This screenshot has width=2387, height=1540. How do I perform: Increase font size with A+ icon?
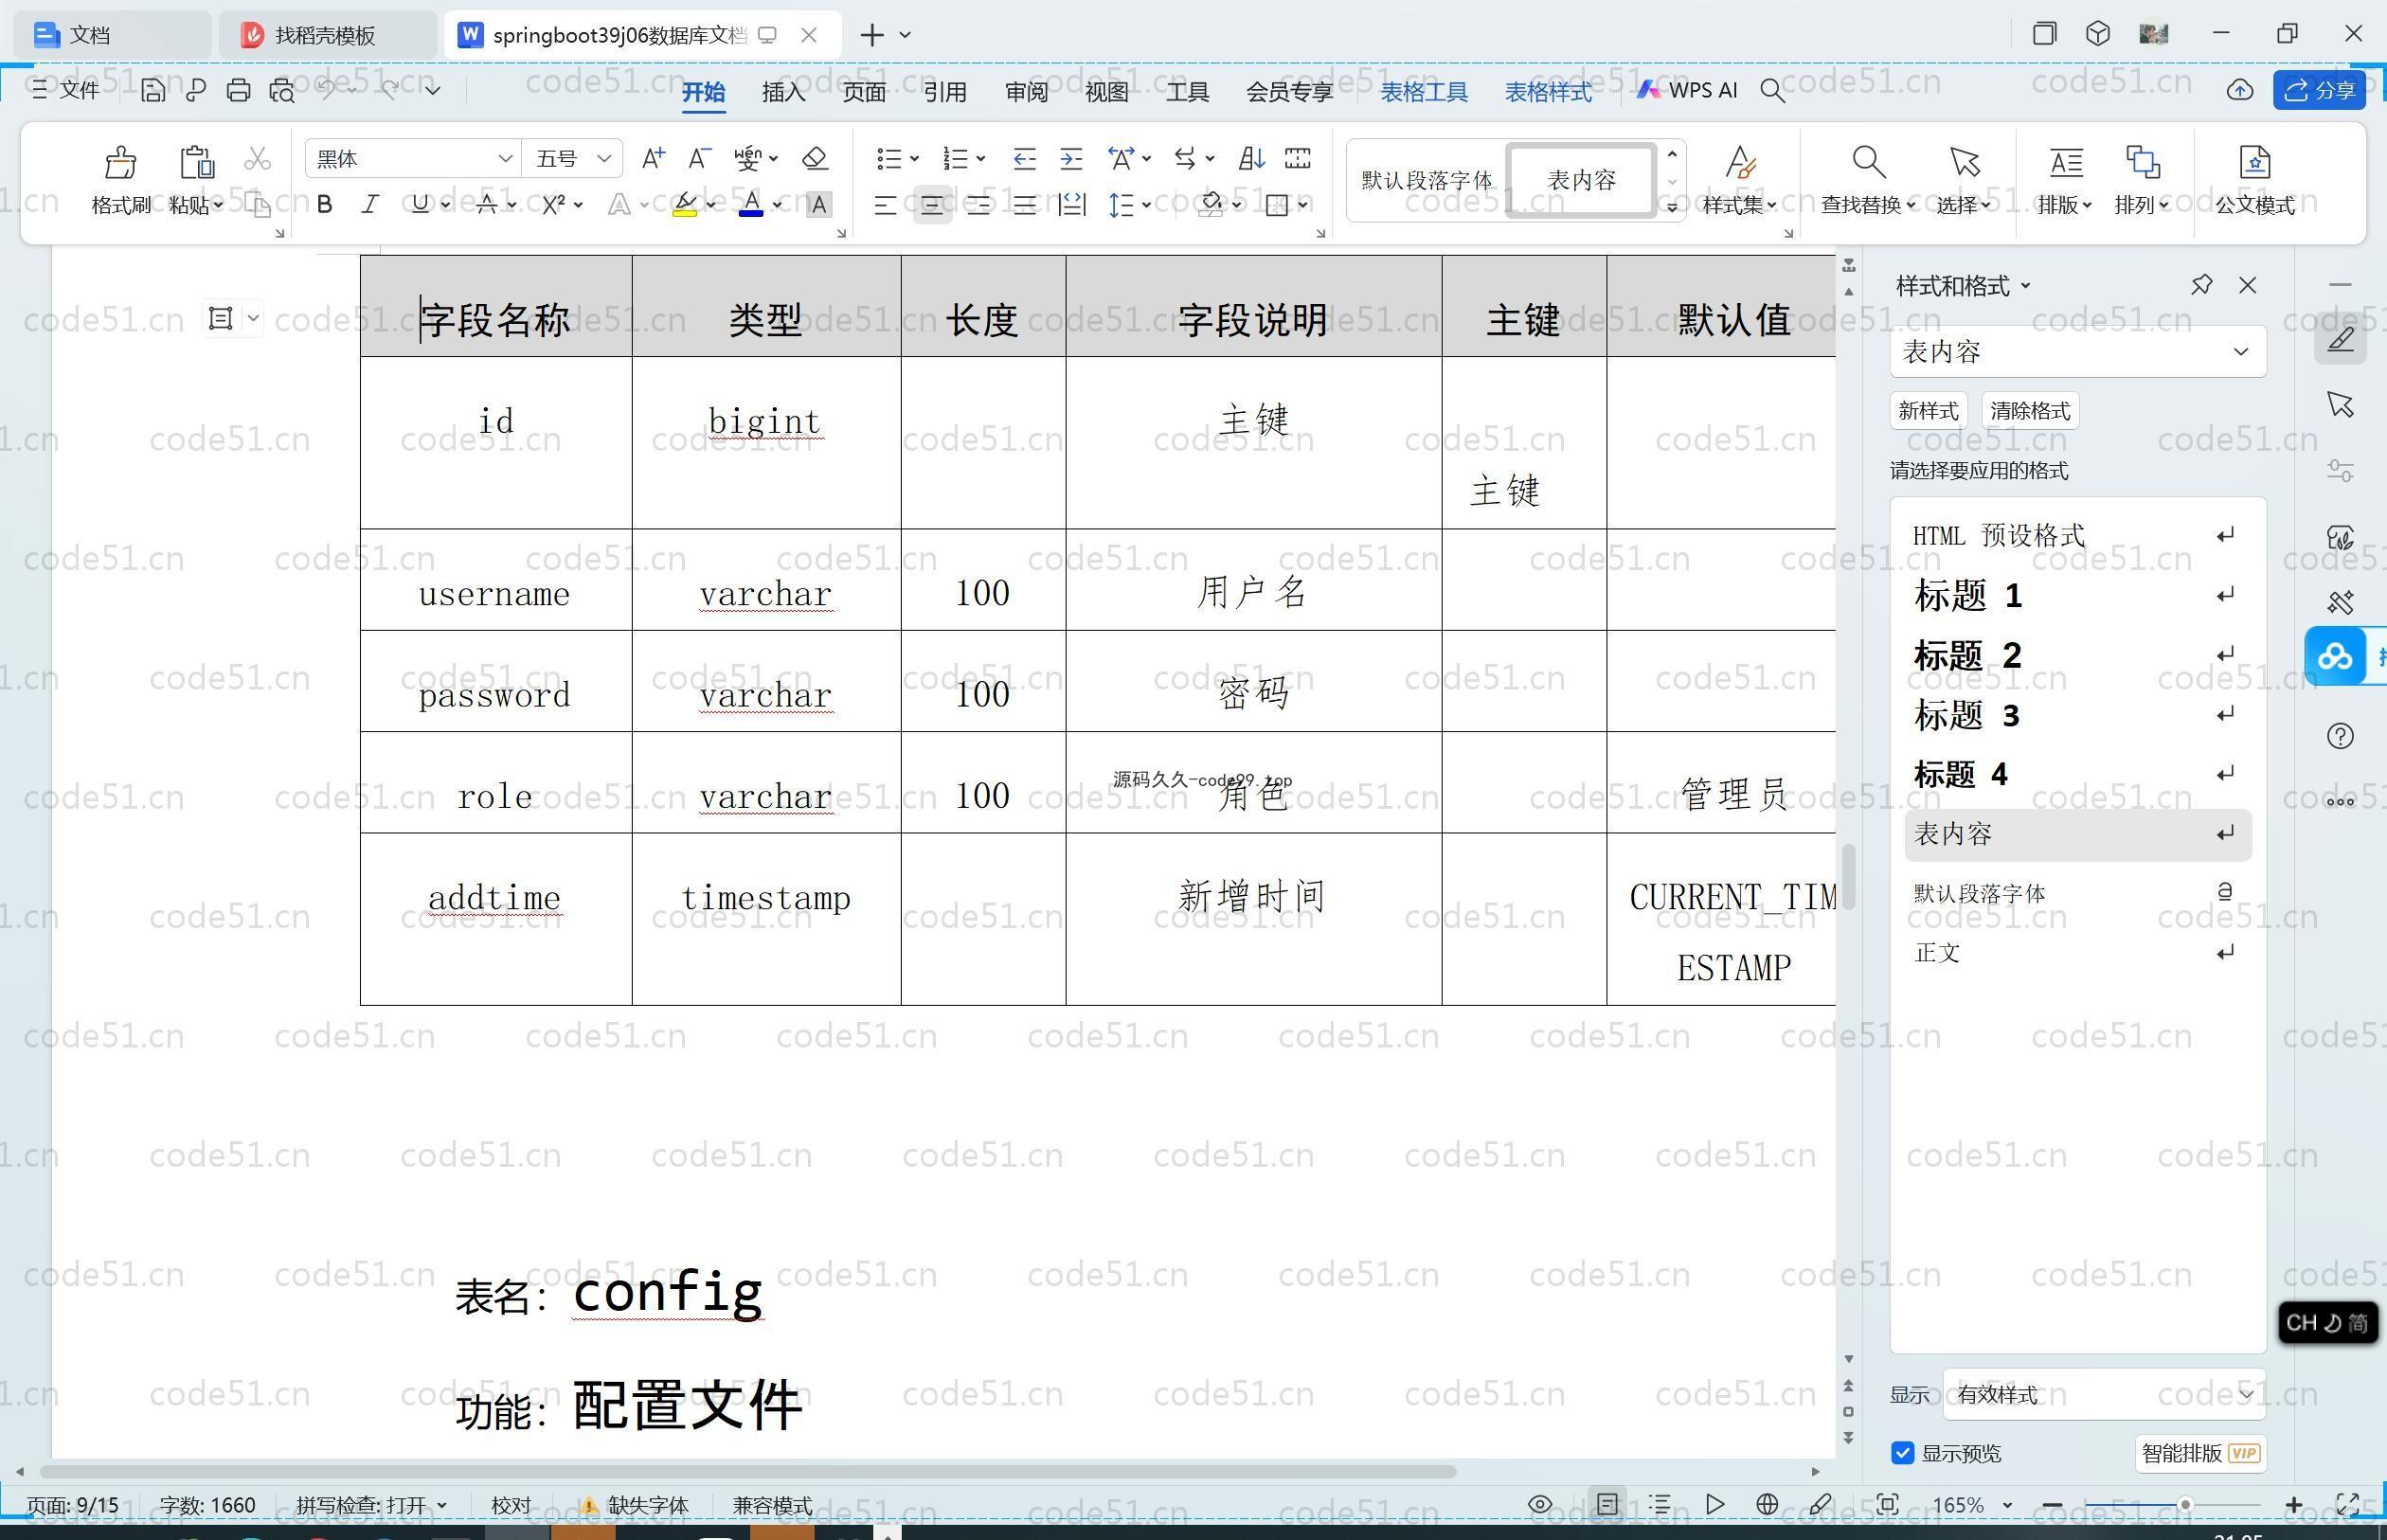(653, 158)
